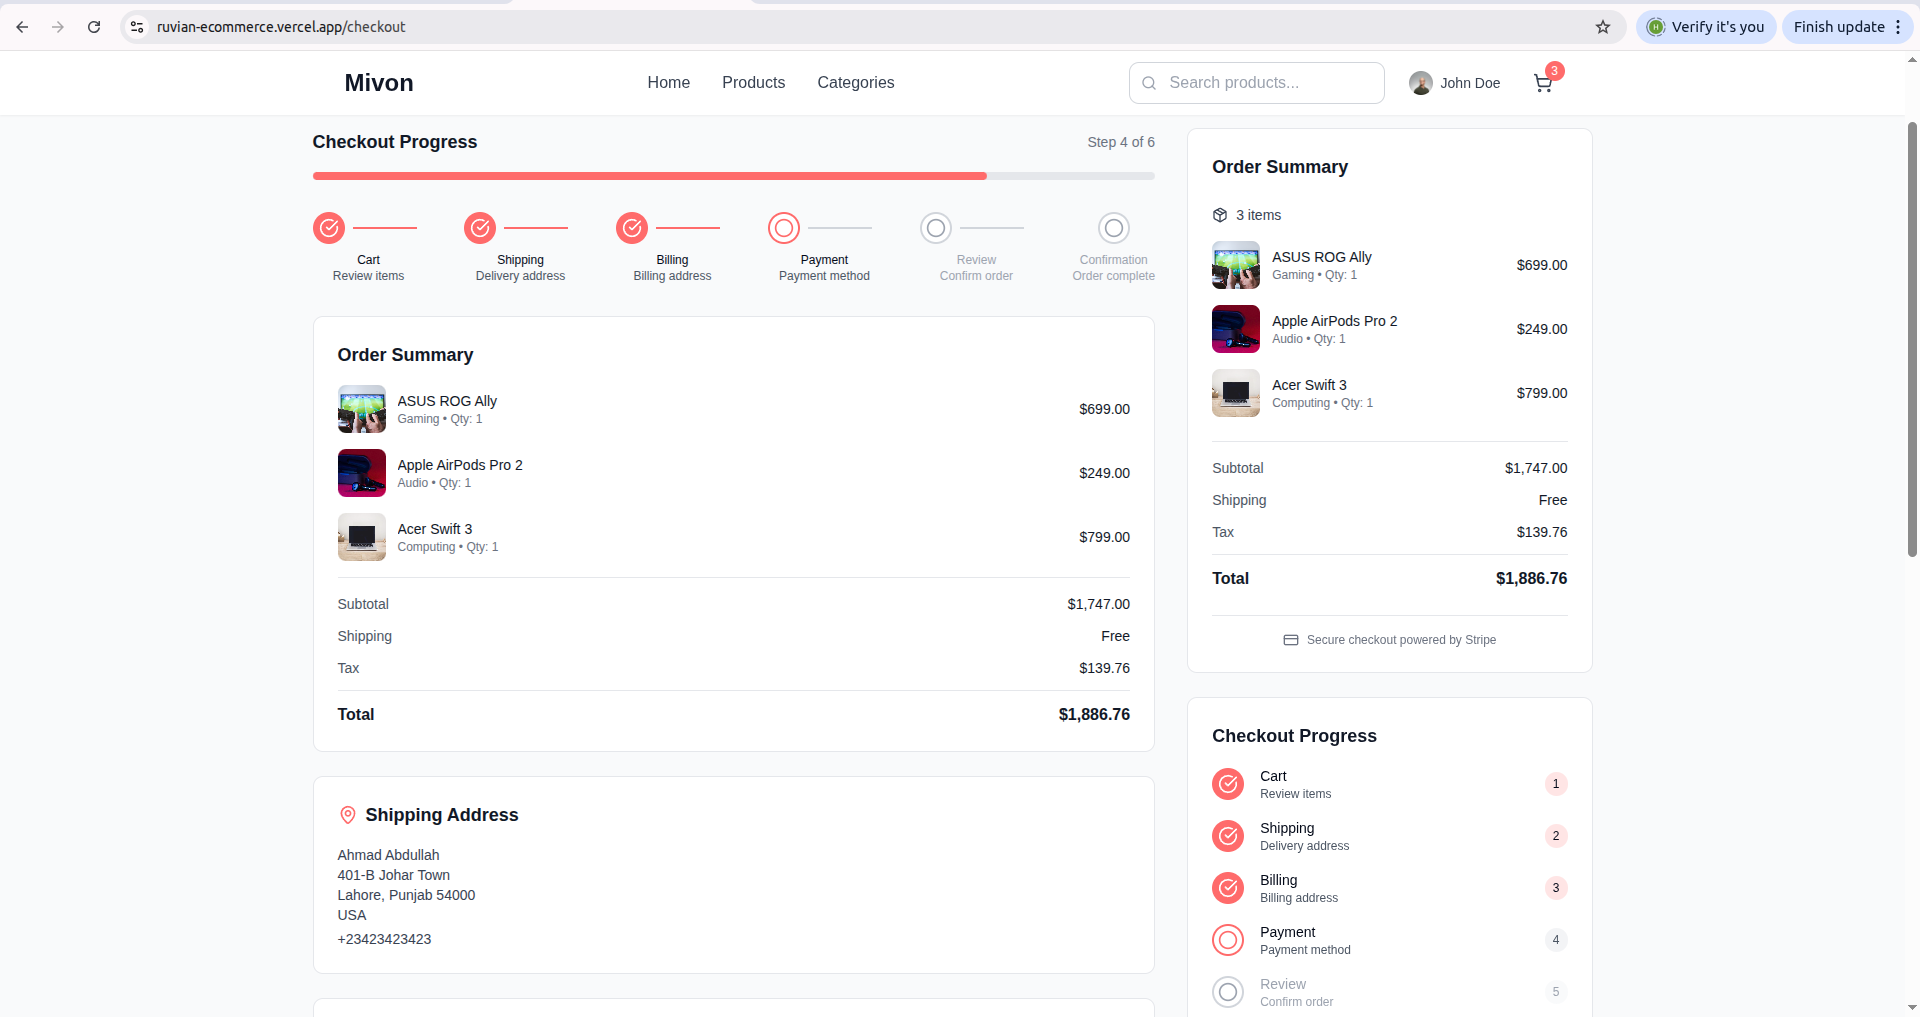The height and width of the screenshot is (1017, 1920).
Task: Click the location pin icon by Shipping Address
Action: (x=348, y=815)
